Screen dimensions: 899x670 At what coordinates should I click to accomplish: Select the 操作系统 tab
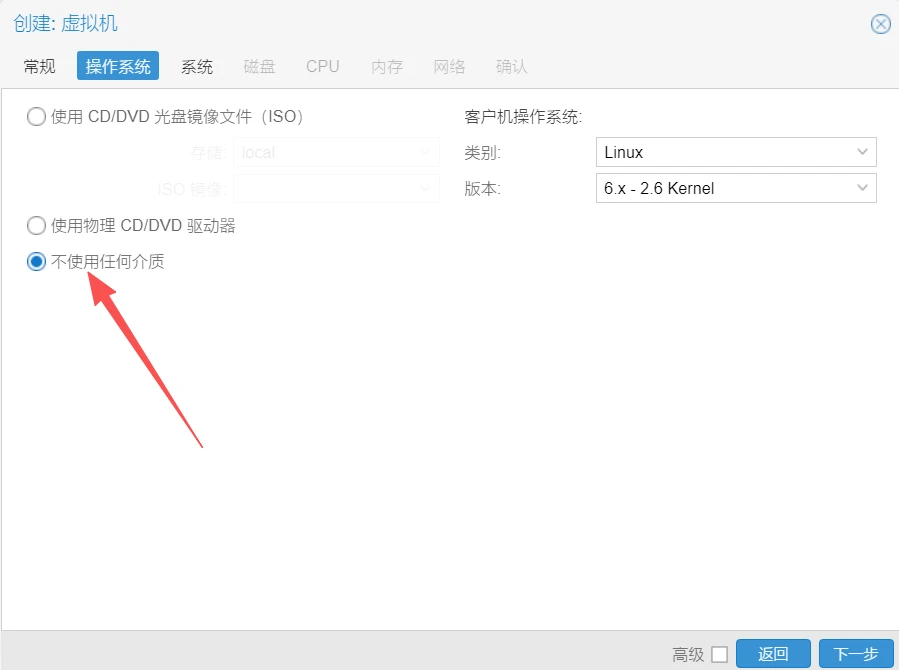coord(118,67)
